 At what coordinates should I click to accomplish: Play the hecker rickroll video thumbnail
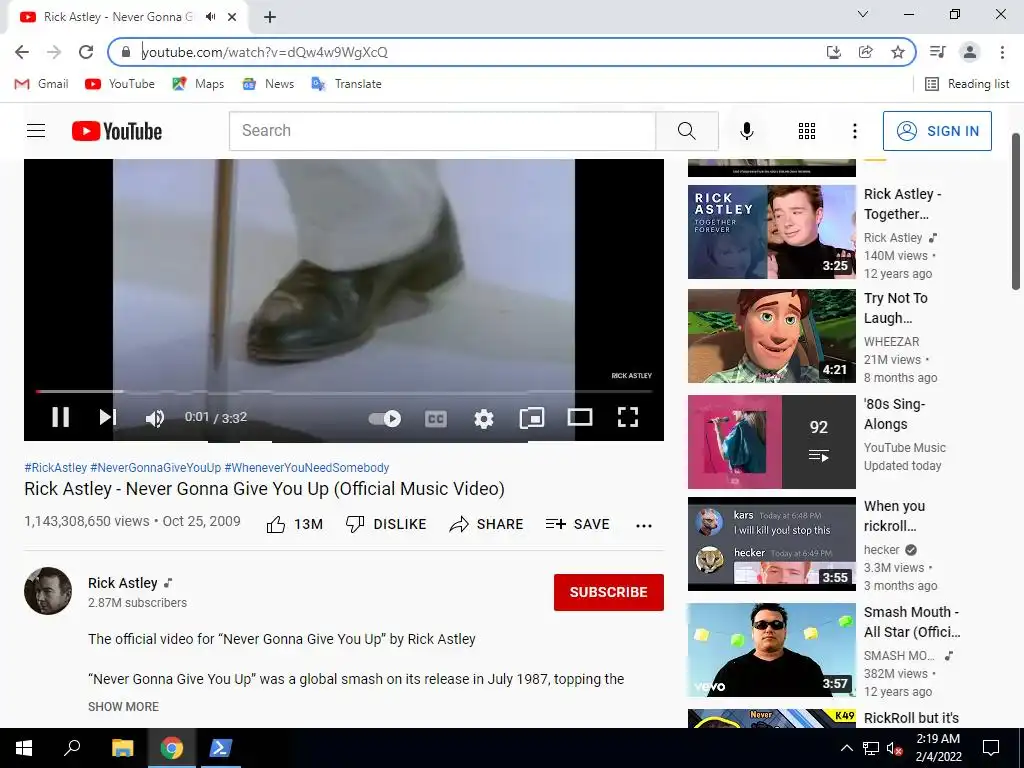click(771, 544)
